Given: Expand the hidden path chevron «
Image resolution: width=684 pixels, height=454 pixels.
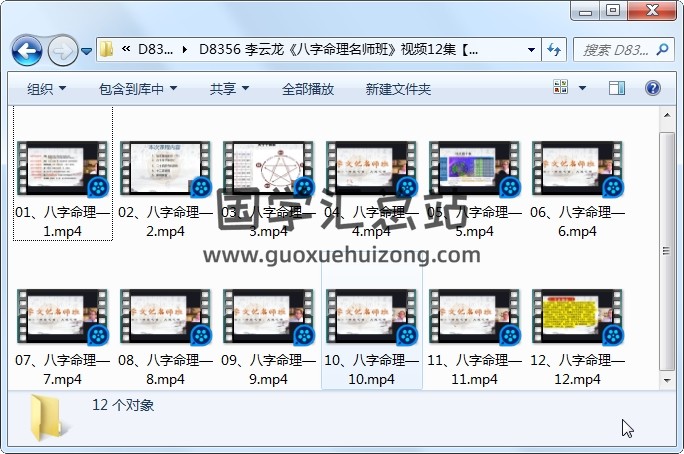Looking at the screenshot, I should (x=126, y=49).
